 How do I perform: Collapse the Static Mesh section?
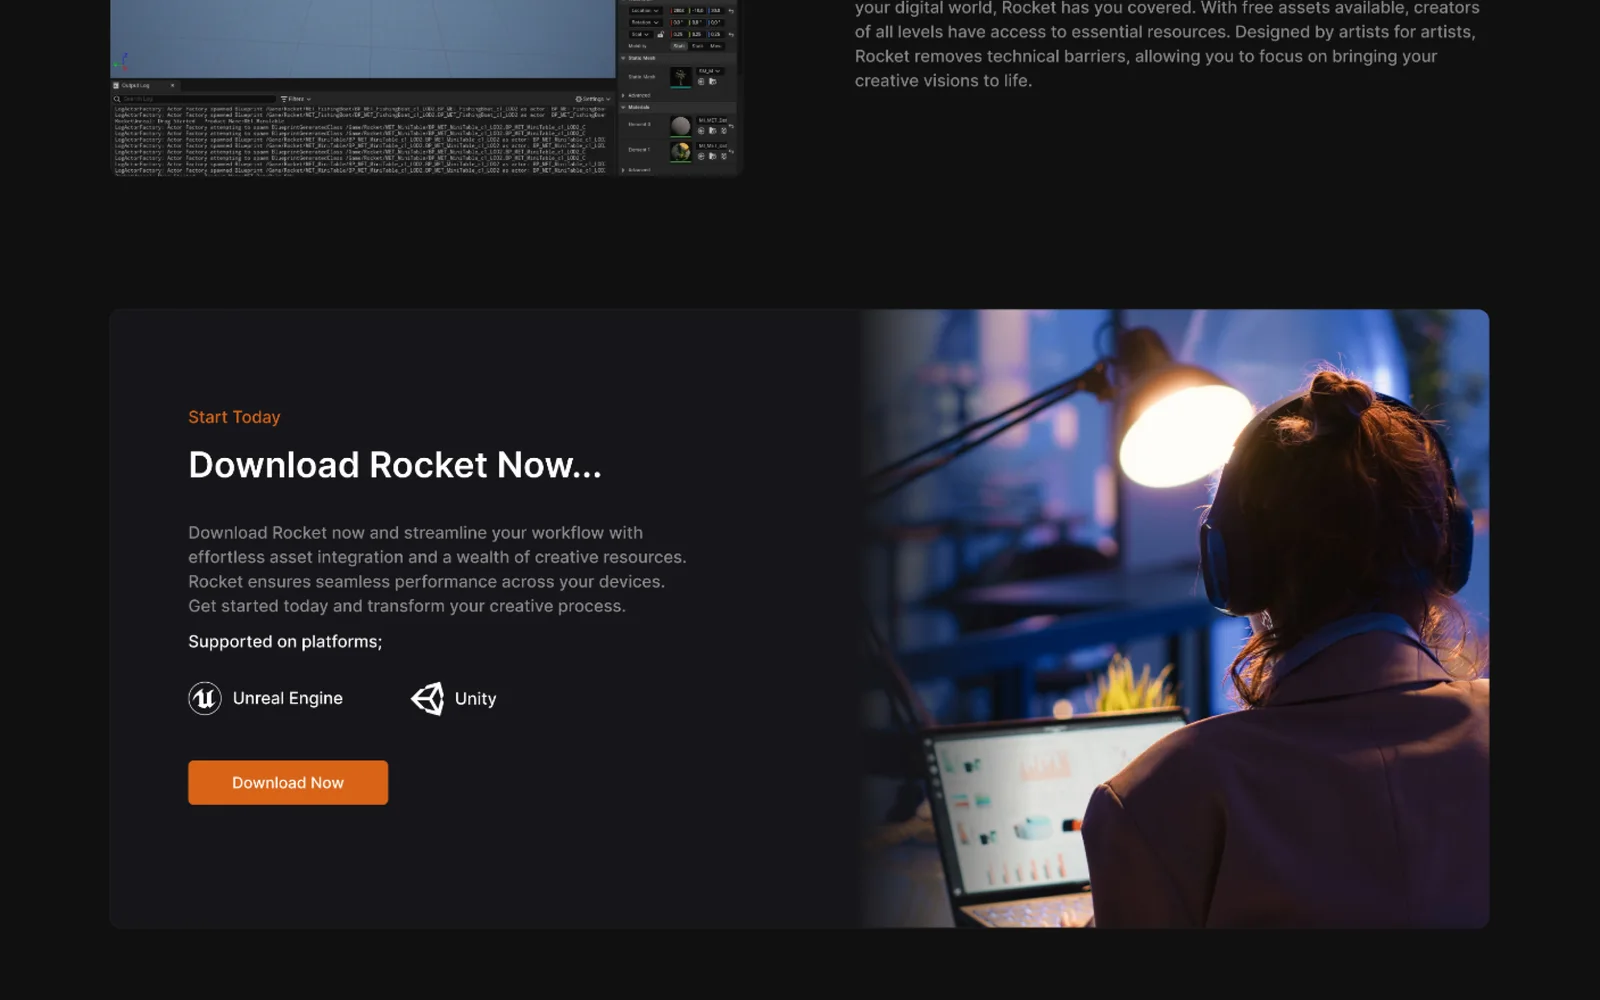pyautogui.click(x=623, y=58)
